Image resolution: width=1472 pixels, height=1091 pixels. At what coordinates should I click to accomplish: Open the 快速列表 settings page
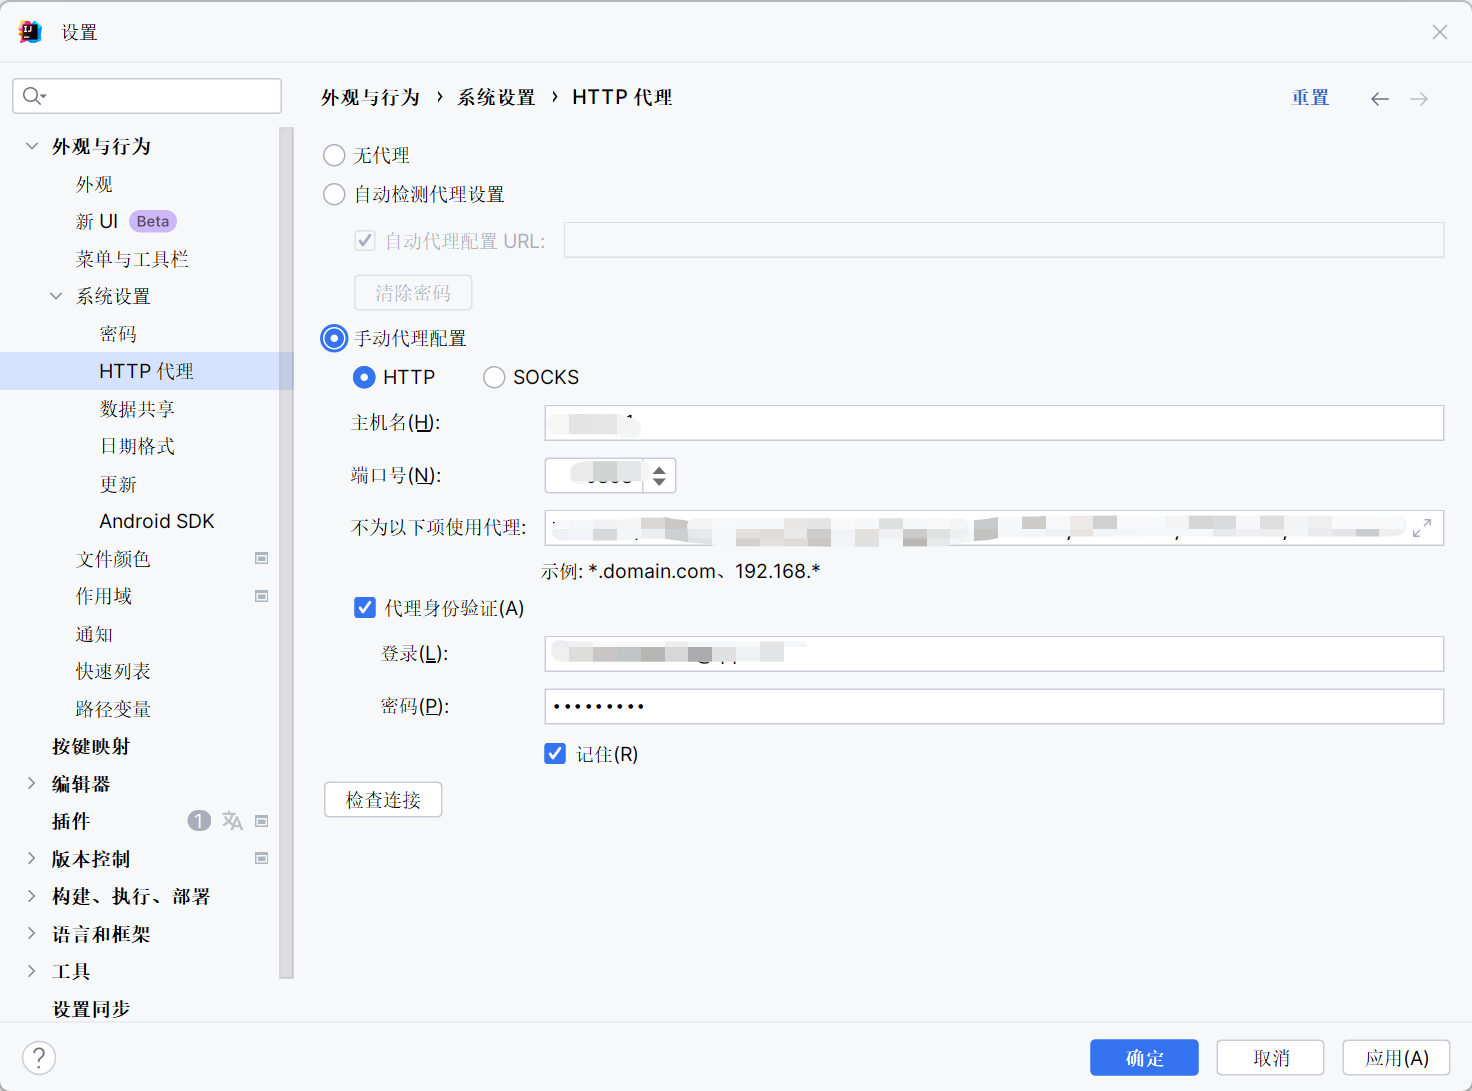113,671
